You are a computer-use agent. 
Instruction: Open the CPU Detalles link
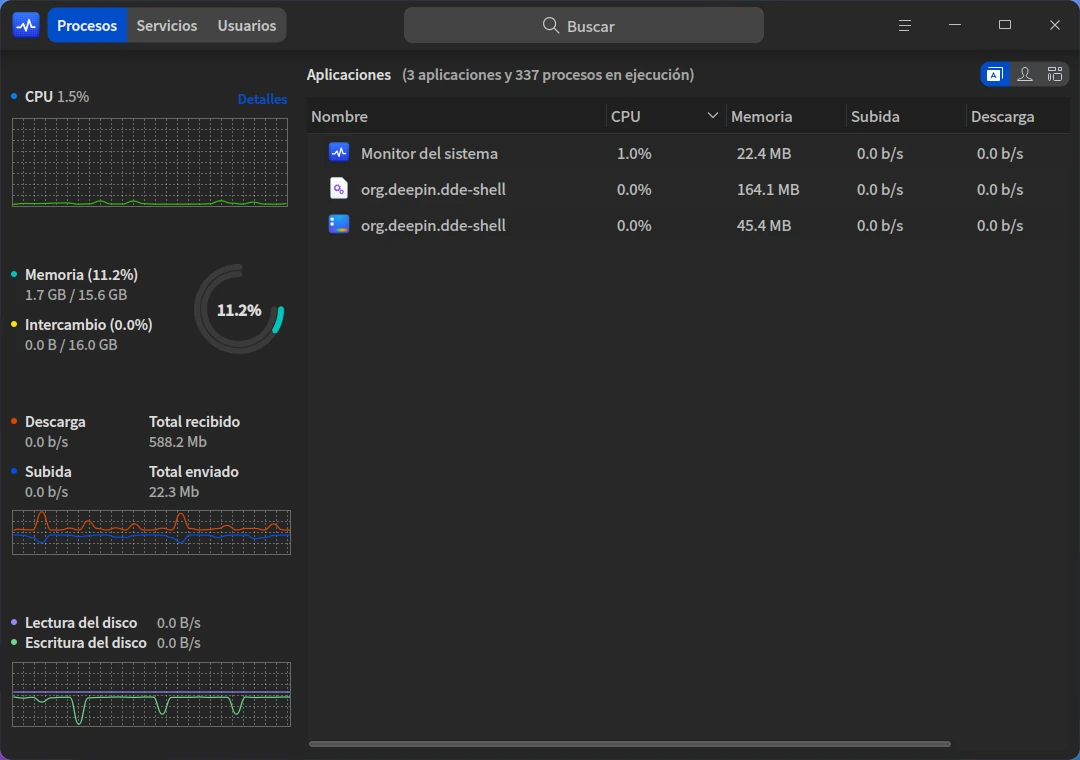pyautogui.click(x=262, y=99)
